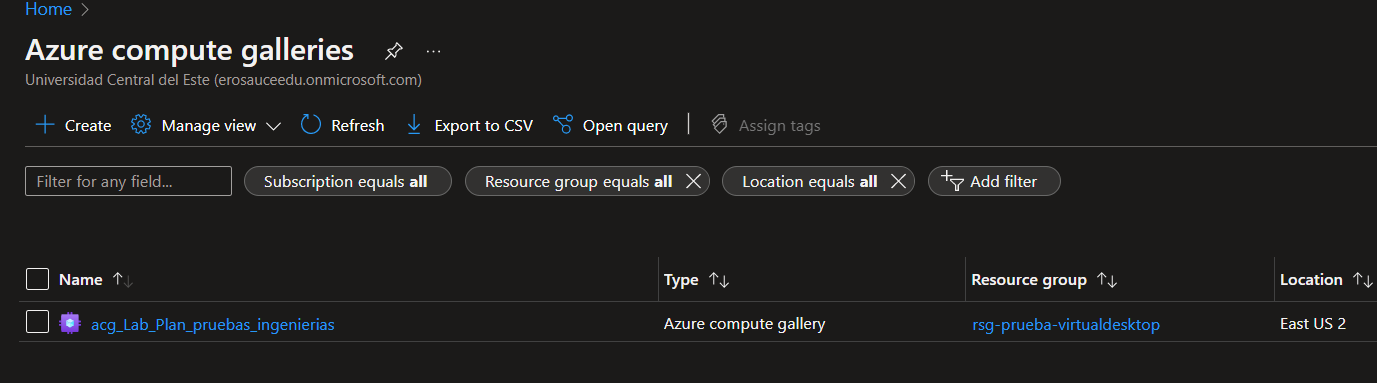The image size is (1377, 383).
Task: Click the East US 2 location cell
Action: click(x=1314, y=323)
